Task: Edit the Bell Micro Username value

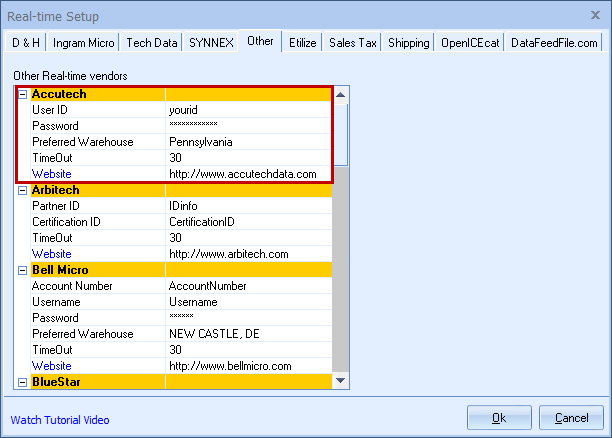Action: point(249,302)
